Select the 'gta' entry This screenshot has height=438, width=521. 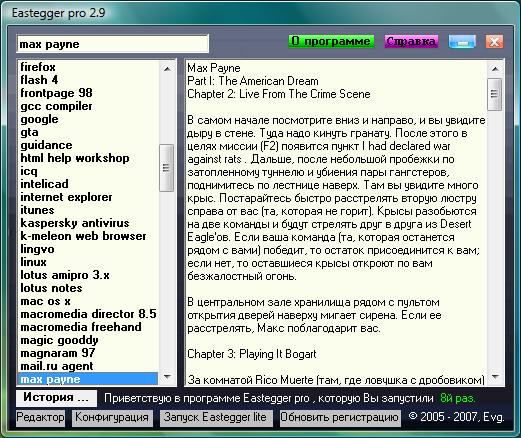pyautogui.click(x=88, y=132)
